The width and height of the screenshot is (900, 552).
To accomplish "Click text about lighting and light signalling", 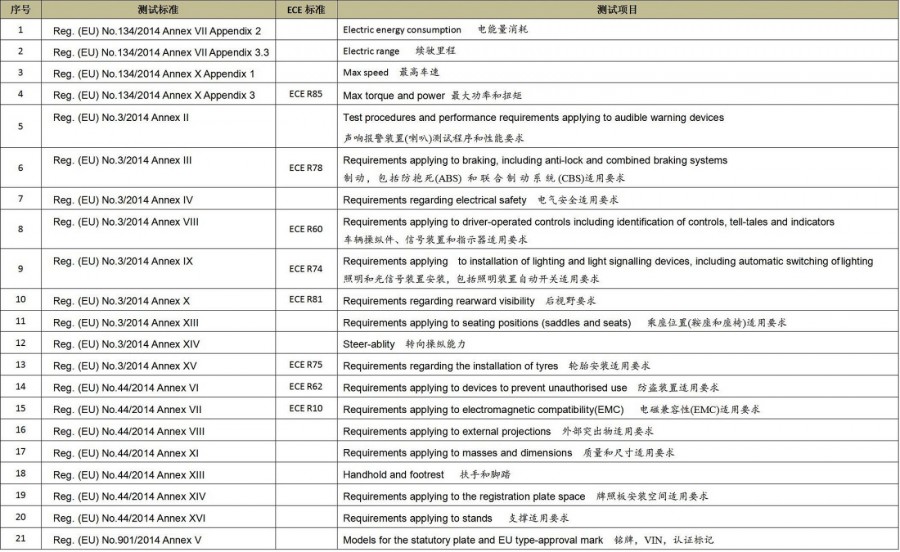I will tap(608, 262).
